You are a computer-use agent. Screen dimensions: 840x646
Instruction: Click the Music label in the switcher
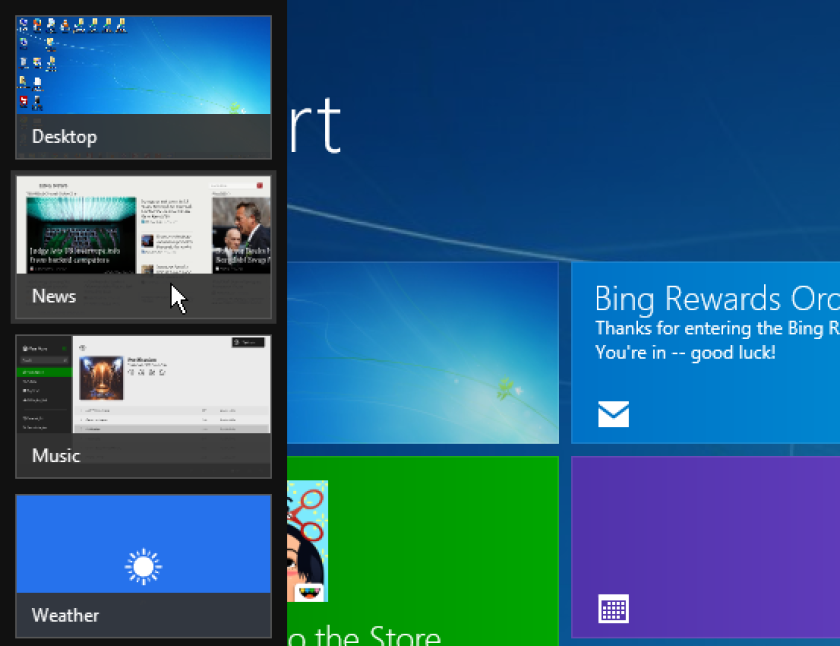[x=56, y=456]
